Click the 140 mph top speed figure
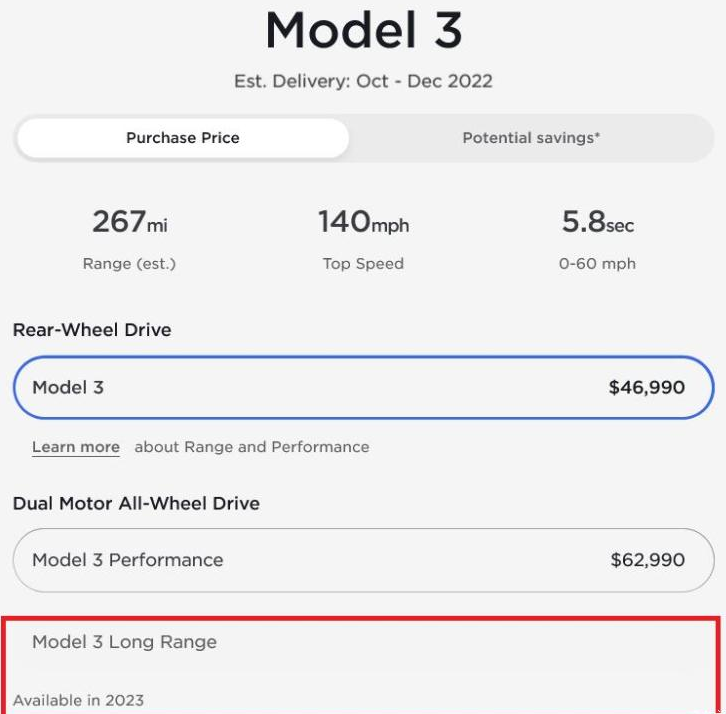Screen dimensions: 726x714 click(x=363, y=222)
